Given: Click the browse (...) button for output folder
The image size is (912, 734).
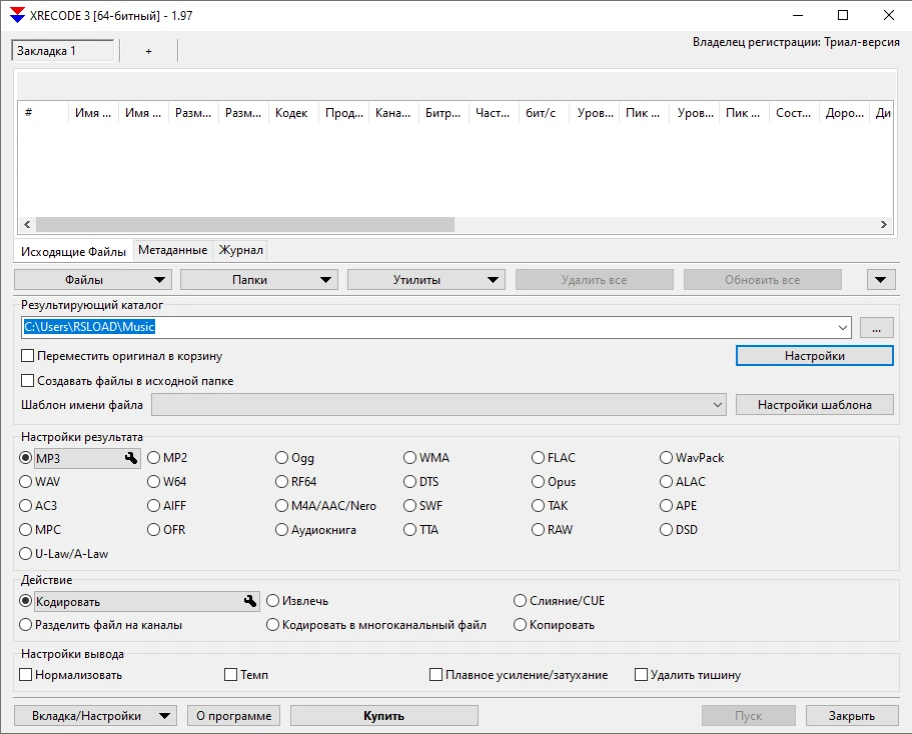Looking at the screenshot, I should (x=876, y=327).
